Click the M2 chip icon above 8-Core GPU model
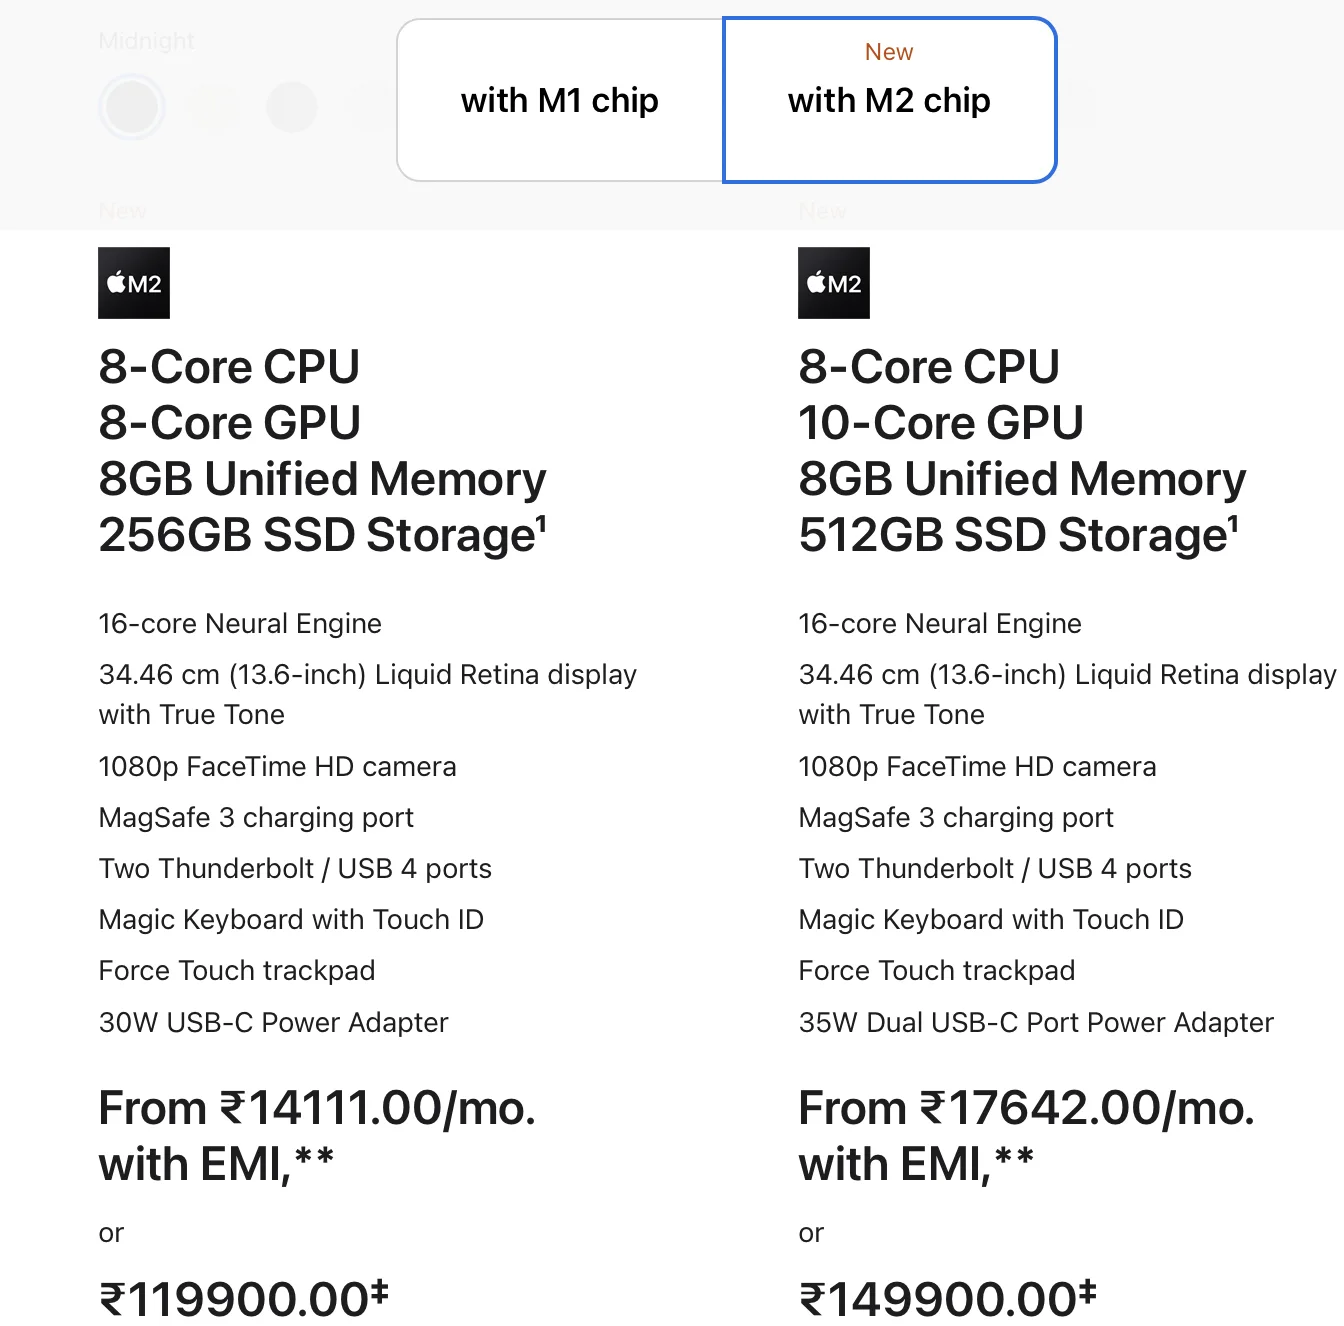Viewport: 1344px width, 1326px height. (x=134, y=283)
